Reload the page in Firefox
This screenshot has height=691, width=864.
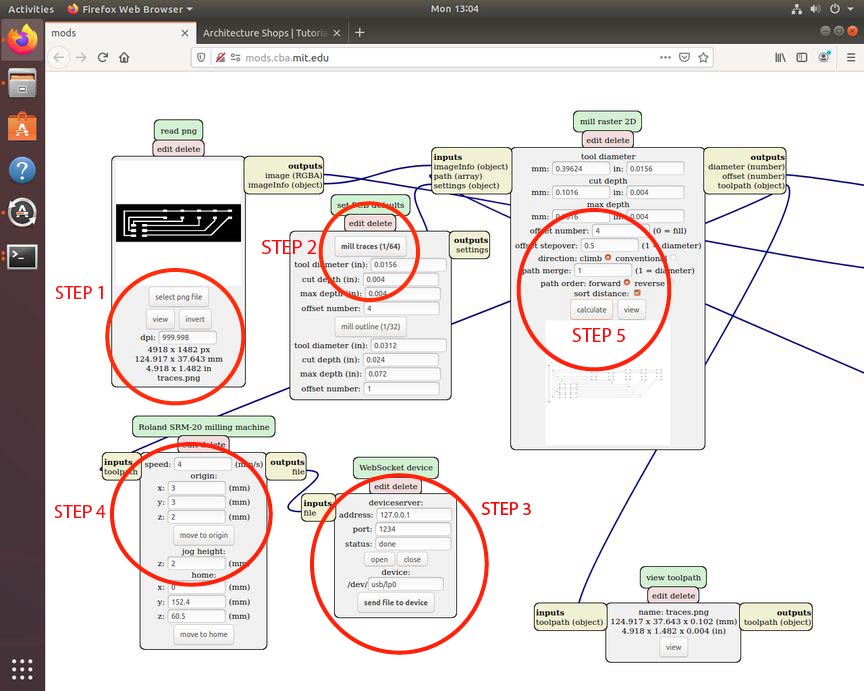102,58
